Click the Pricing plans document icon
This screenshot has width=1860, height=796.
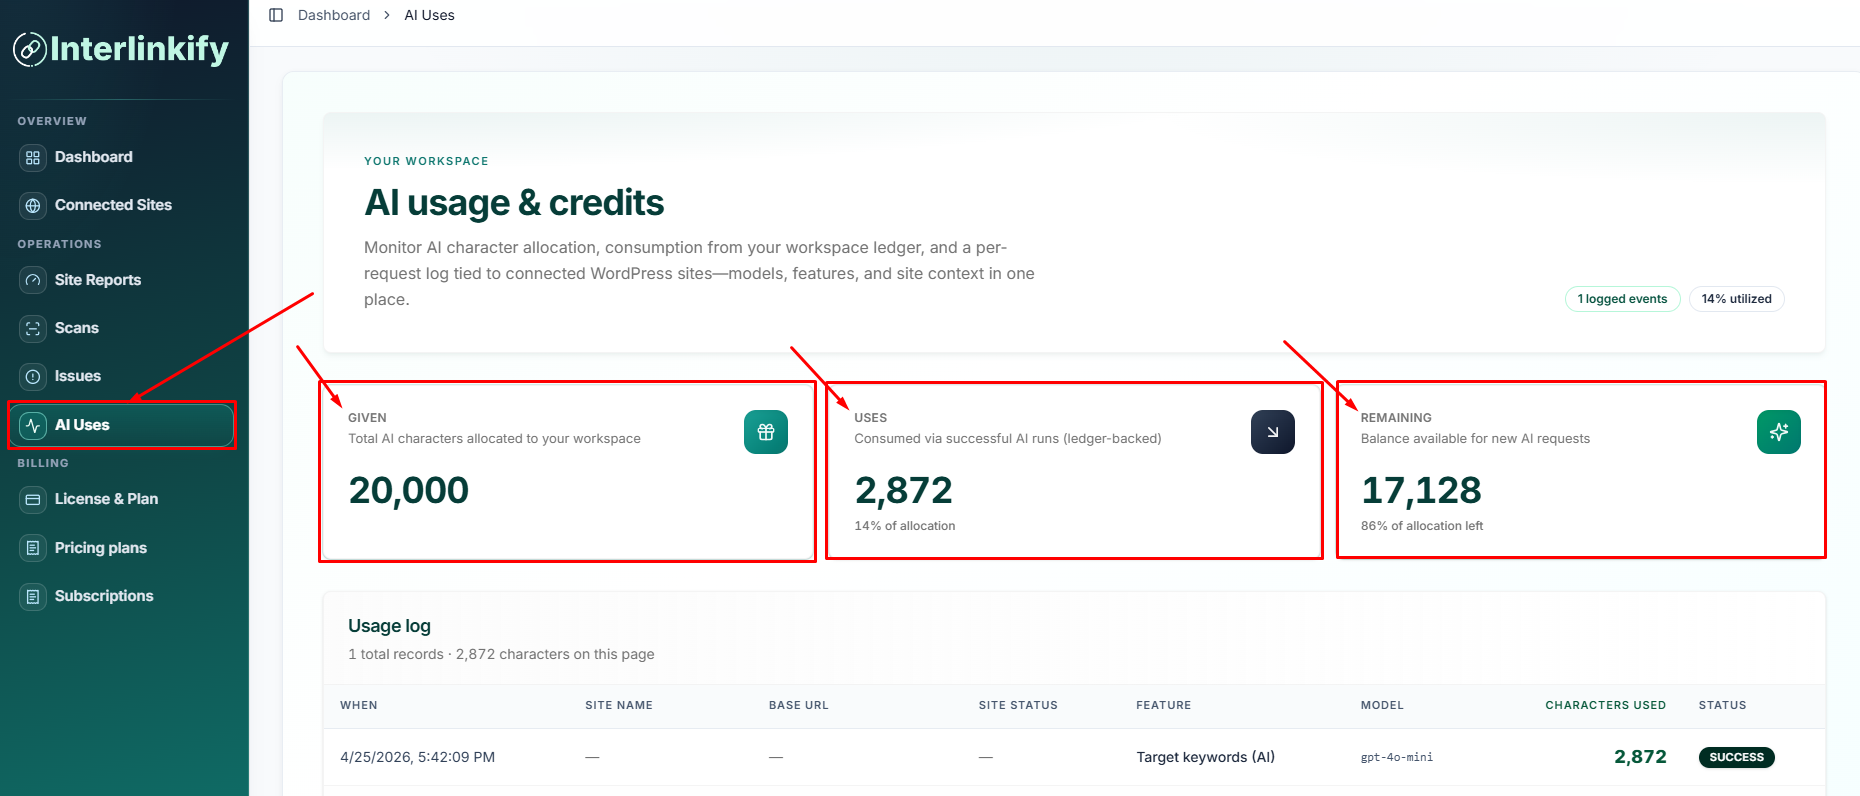33,548
